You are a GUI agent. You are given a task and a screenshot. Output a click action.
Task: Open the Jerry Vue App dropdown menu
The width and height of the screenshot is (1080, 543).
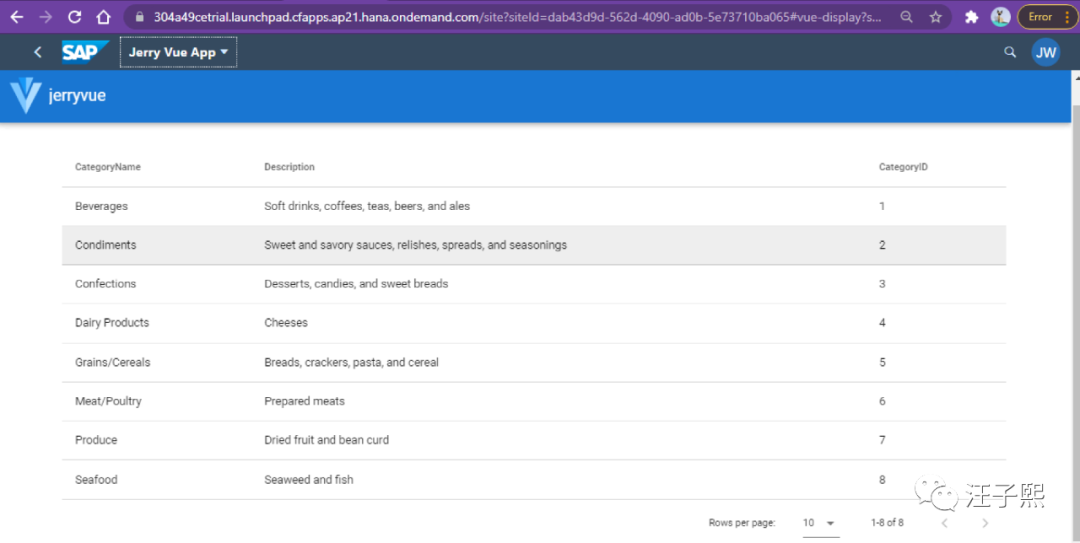[178, 52]
